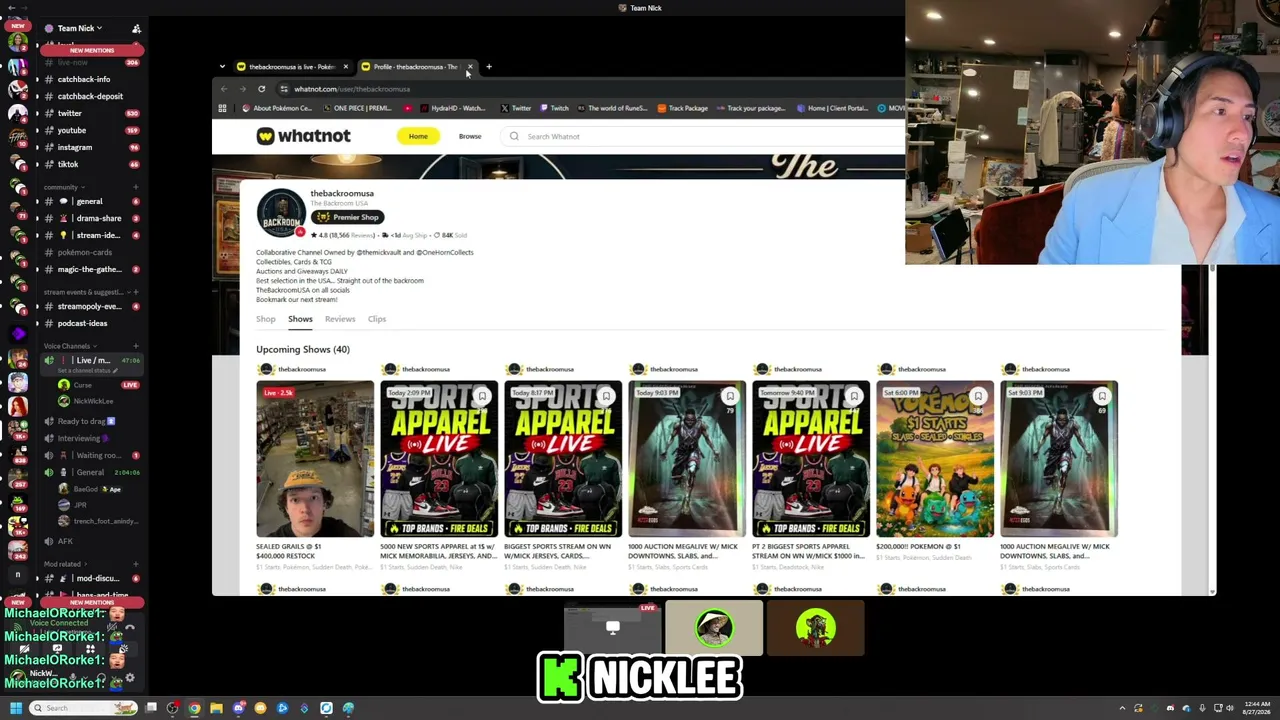
Task: Open the HydraHD bookmark
Action: pos(452,108)
